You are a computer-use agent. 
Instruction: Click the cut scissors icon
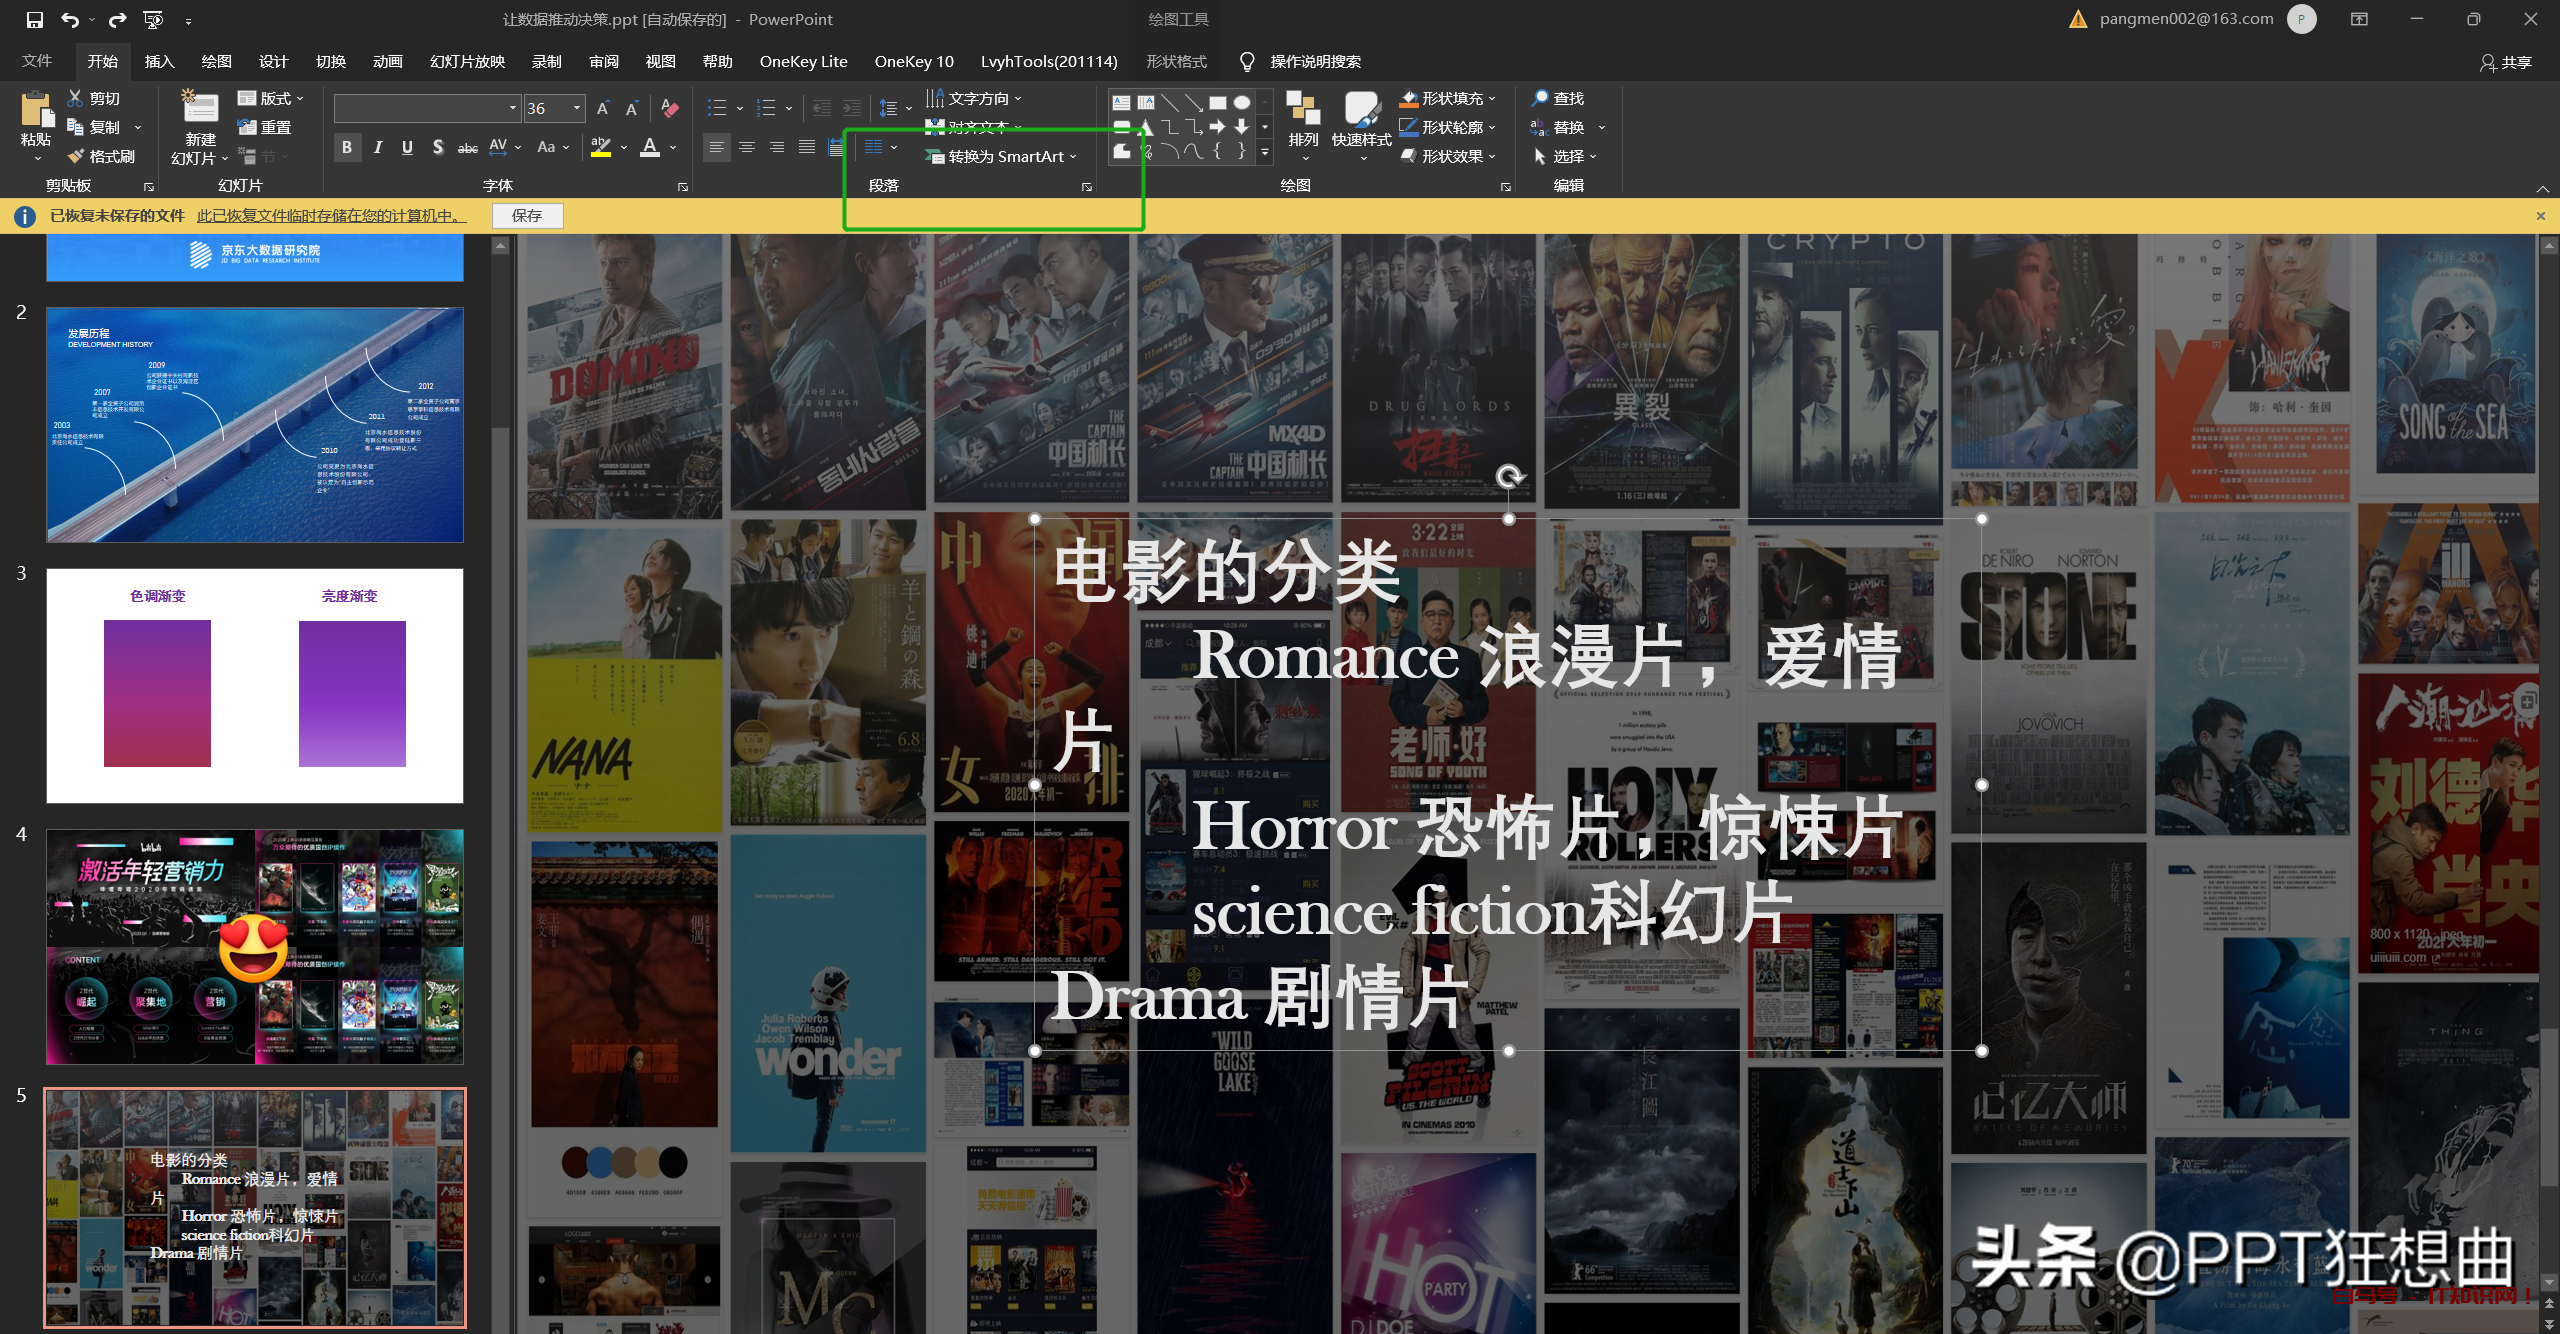(76, 98)
